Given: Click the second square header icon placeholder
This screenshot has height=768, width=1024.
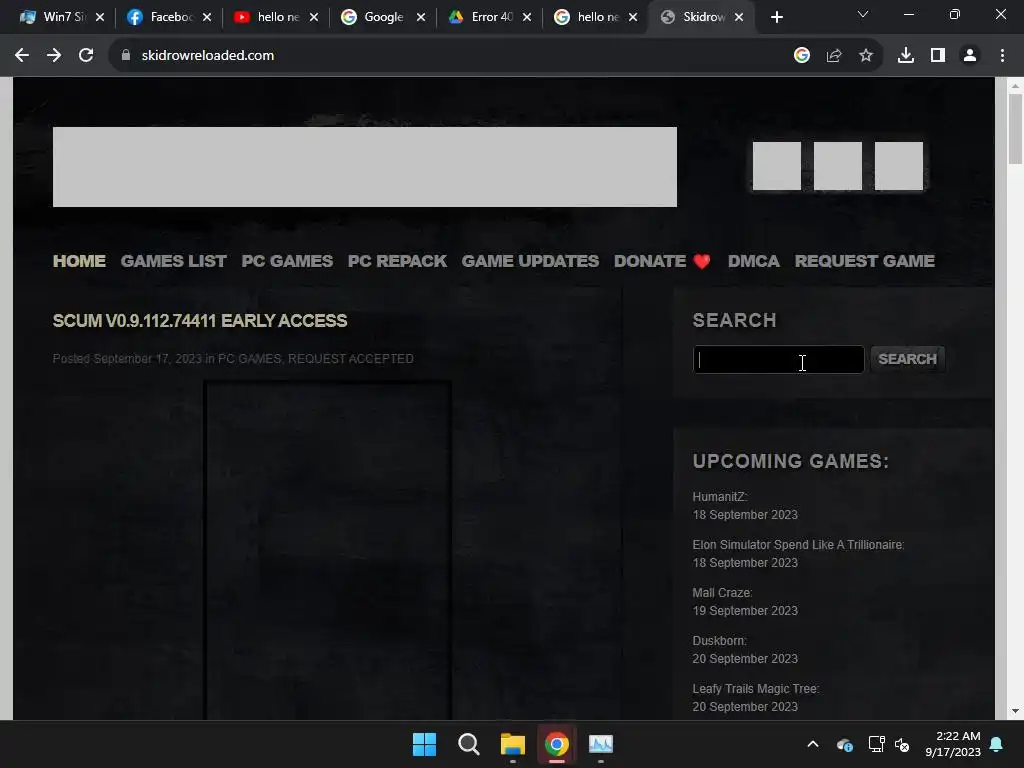Looking at the screenshot, I should point(838,166).
